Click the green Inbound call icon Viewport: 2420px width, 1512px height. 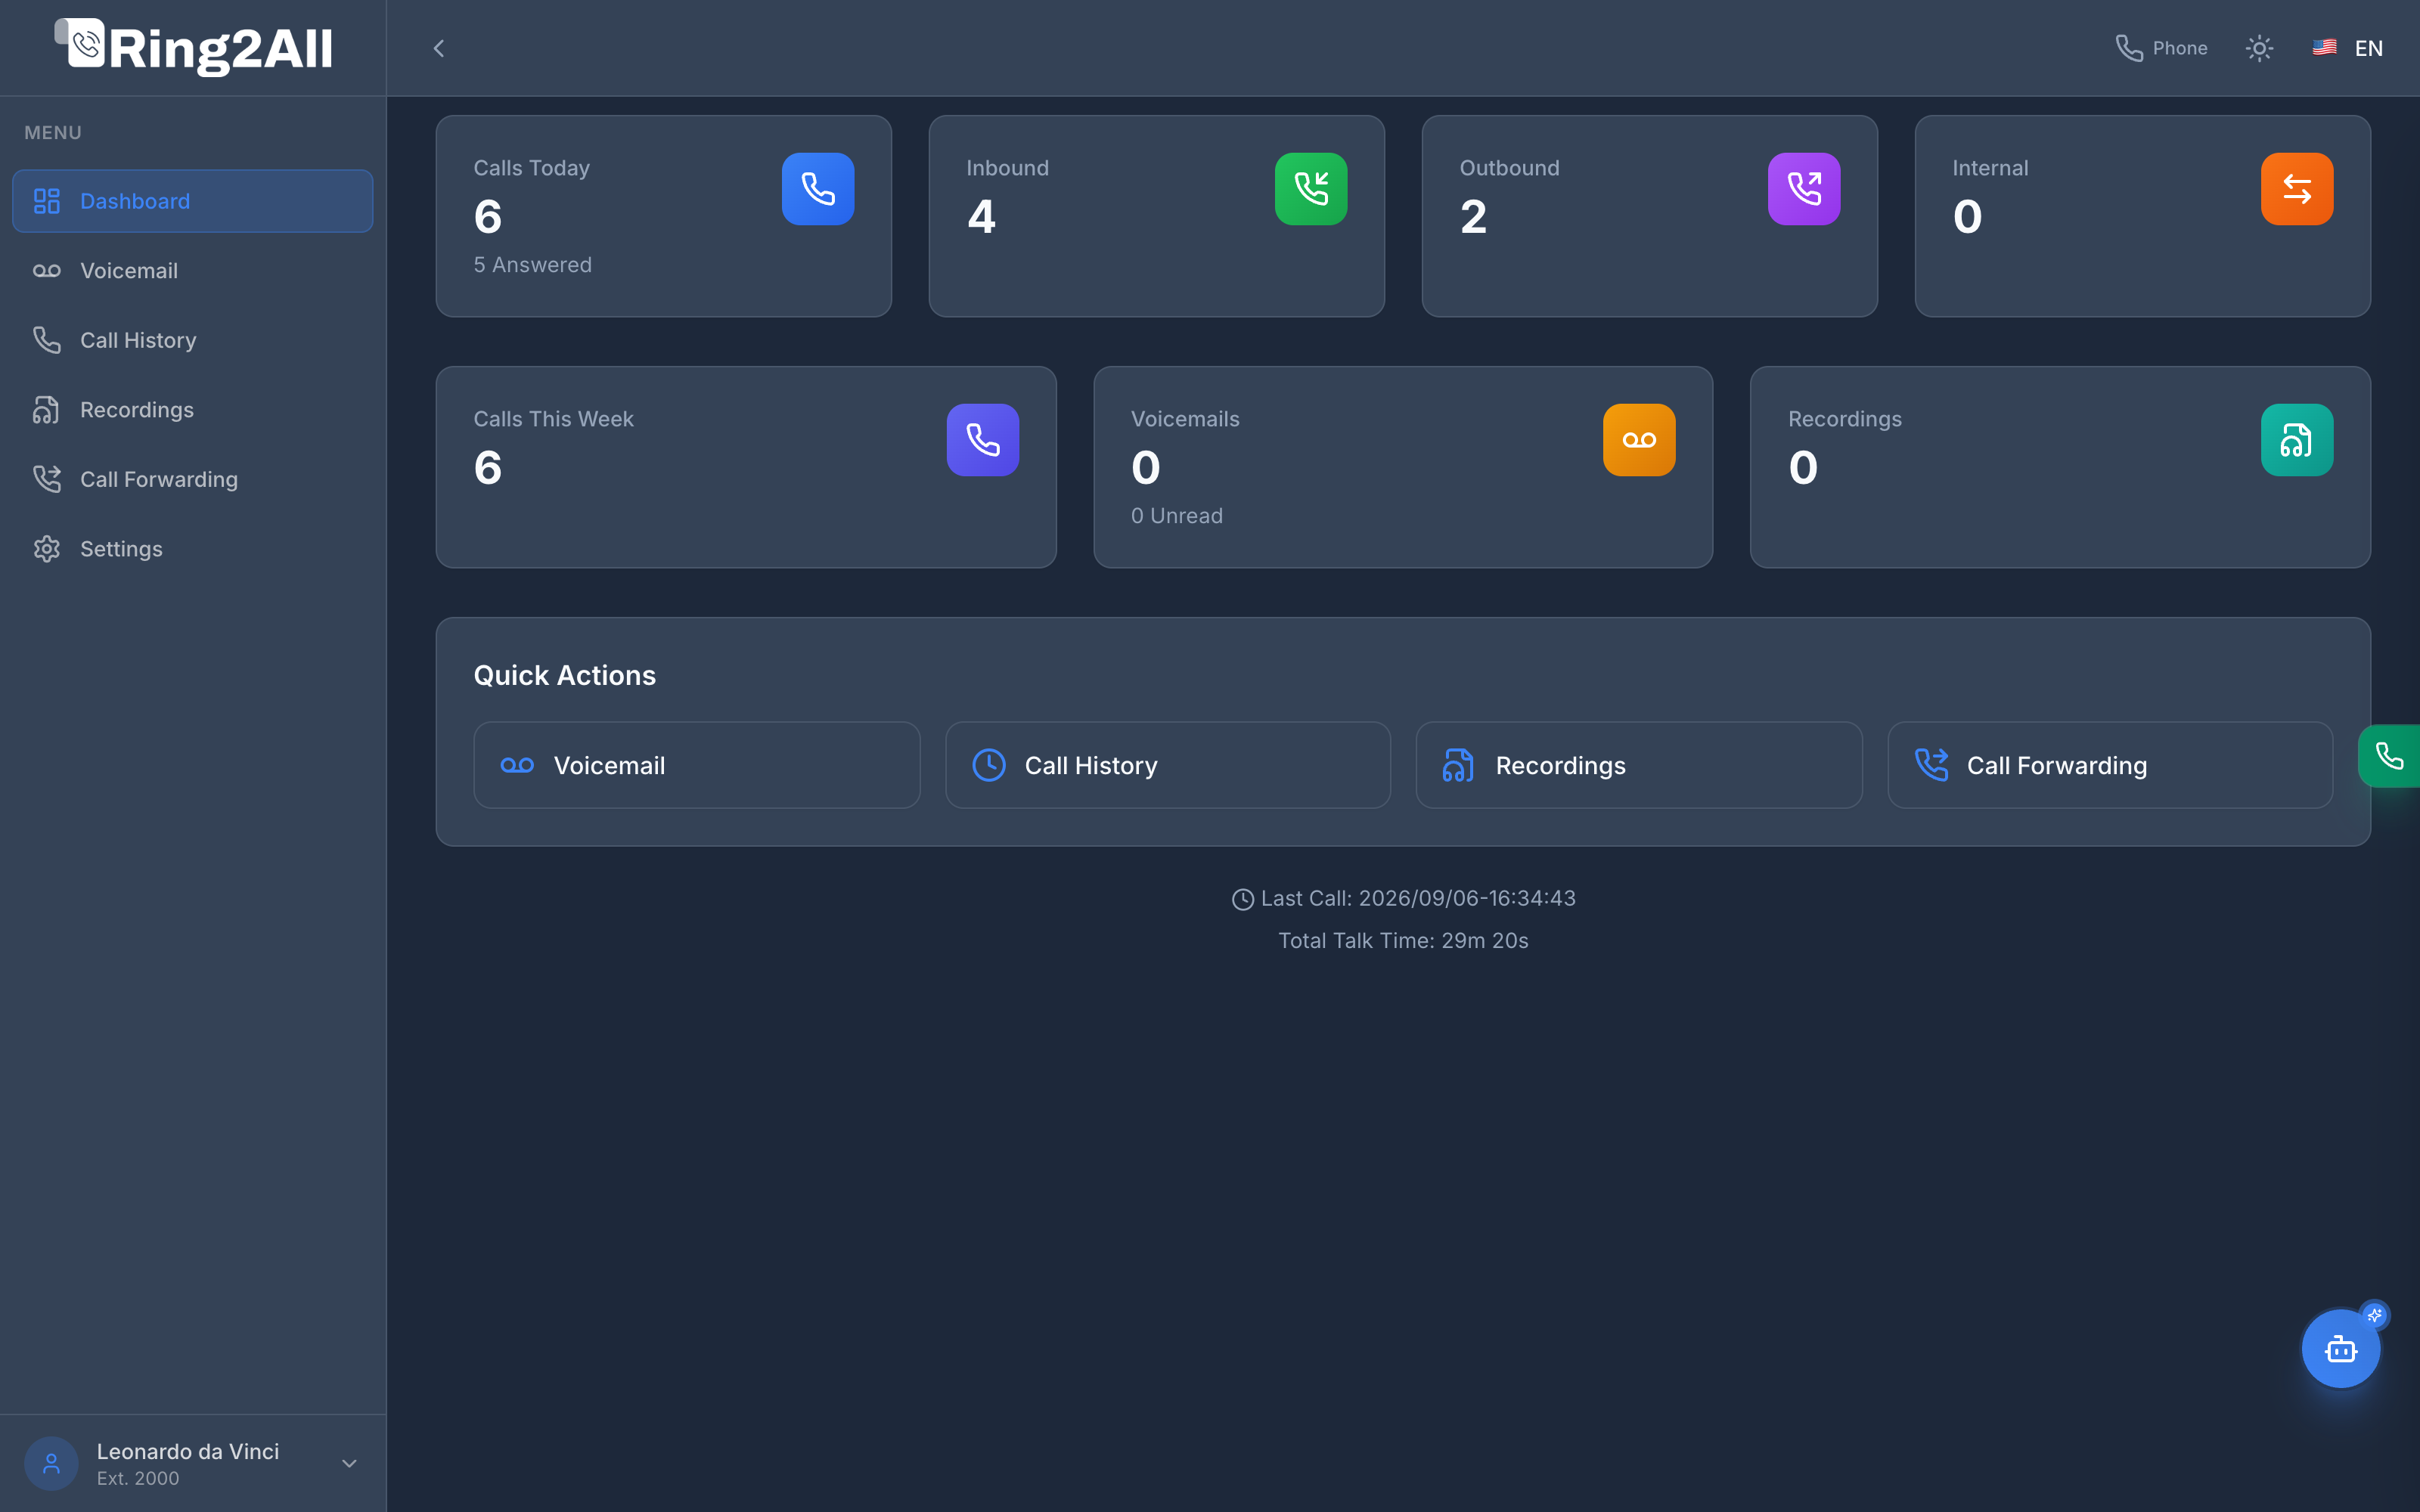click(1311, 189)
